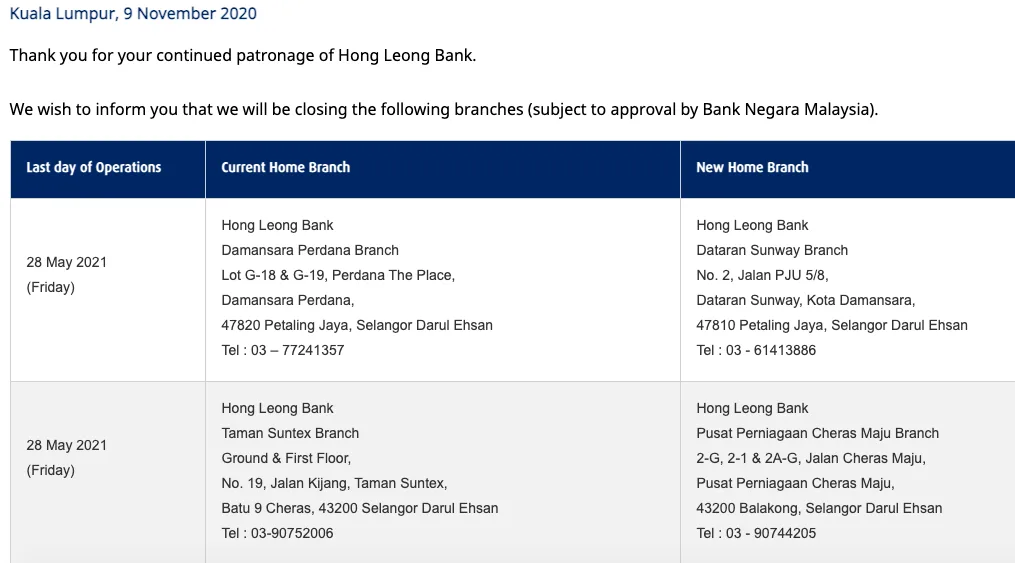
Task: Click the 'Lot G-18 & G-19, Perdana The Place' address line
Action: tap(338, 276)
